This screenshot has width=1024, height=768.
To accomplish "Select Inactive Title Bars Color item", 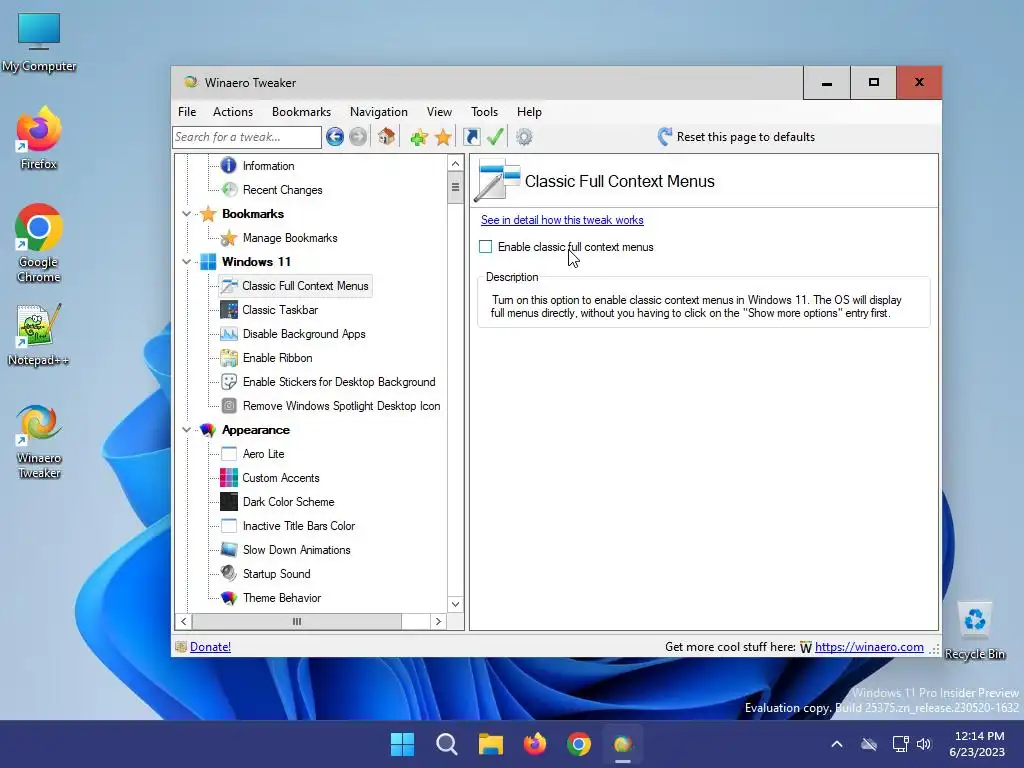I will (298, 526).
